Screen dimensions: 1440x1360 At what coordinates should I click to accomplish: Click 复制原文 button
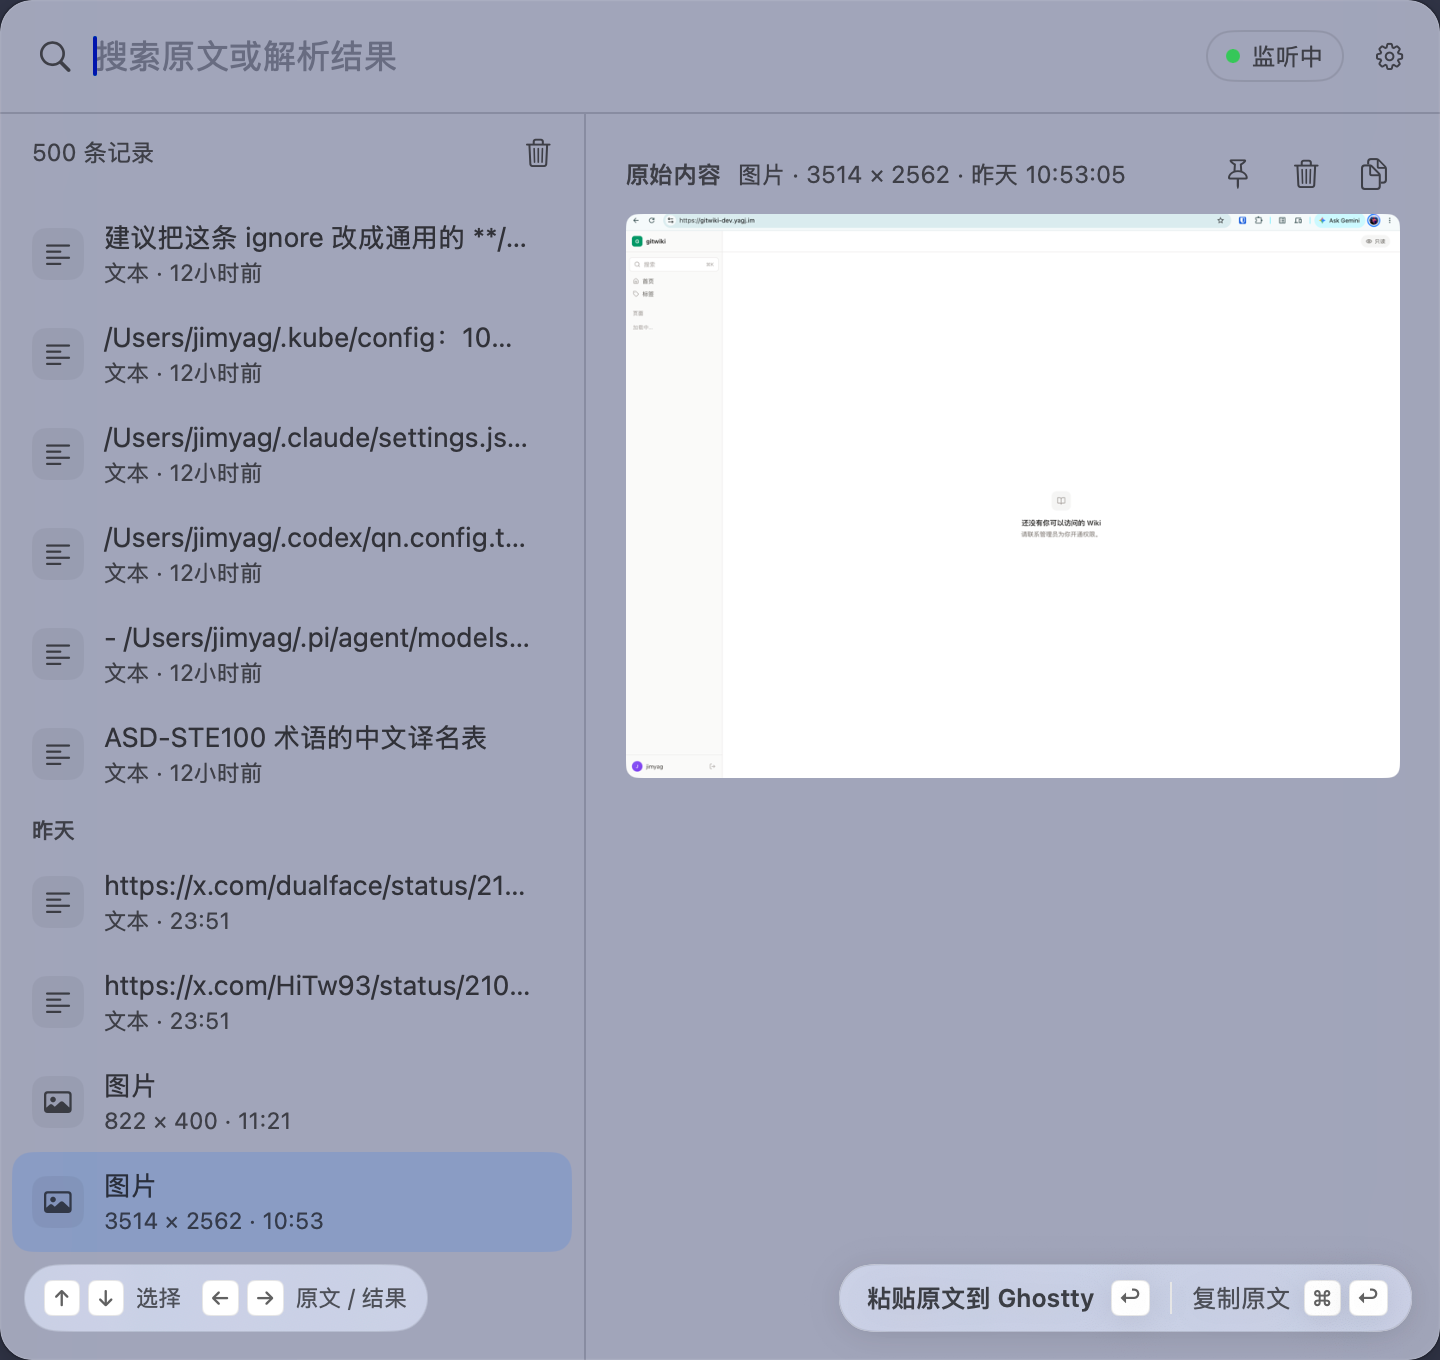click(x=1290, y=1298)
